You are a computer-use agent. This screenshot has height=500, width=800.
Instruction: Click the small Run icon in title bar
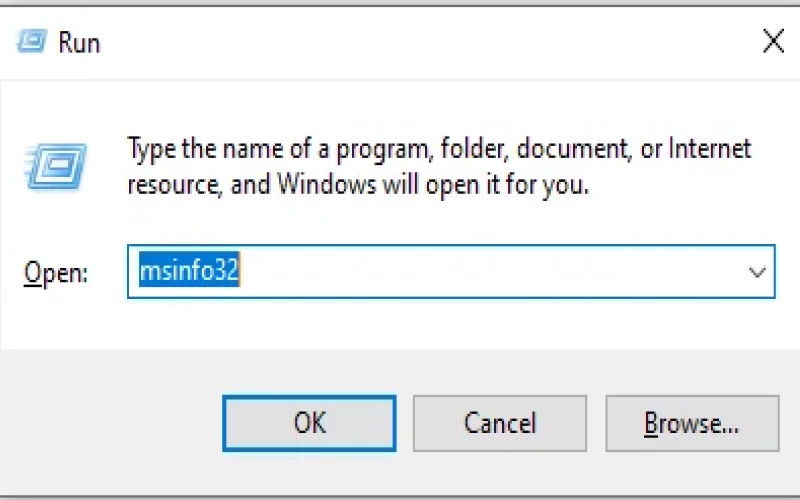click(x=30, y=42)
